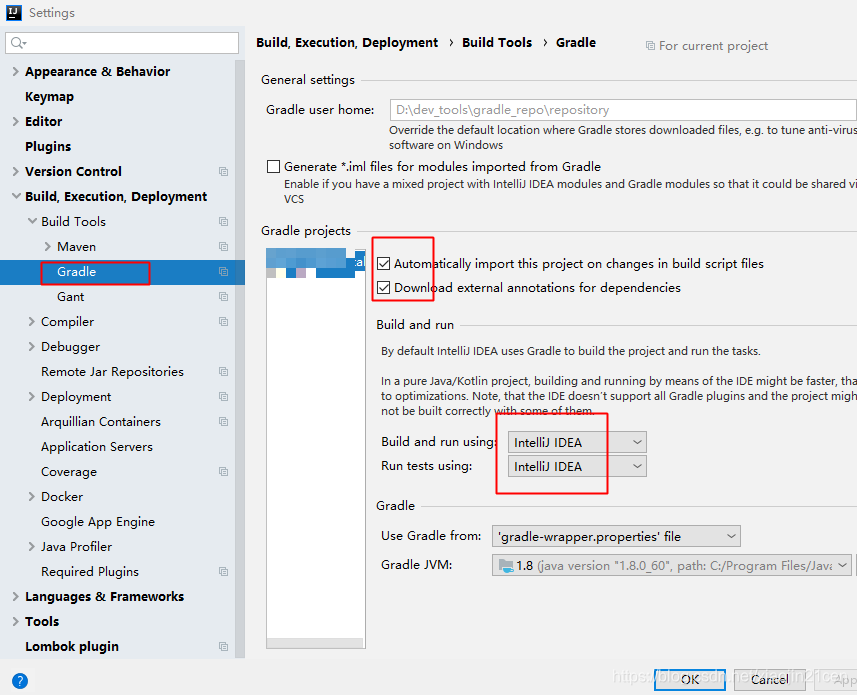Click project-level icon next to Build Tools
This screenshot has width=857, height=695.
coord(224,221)
